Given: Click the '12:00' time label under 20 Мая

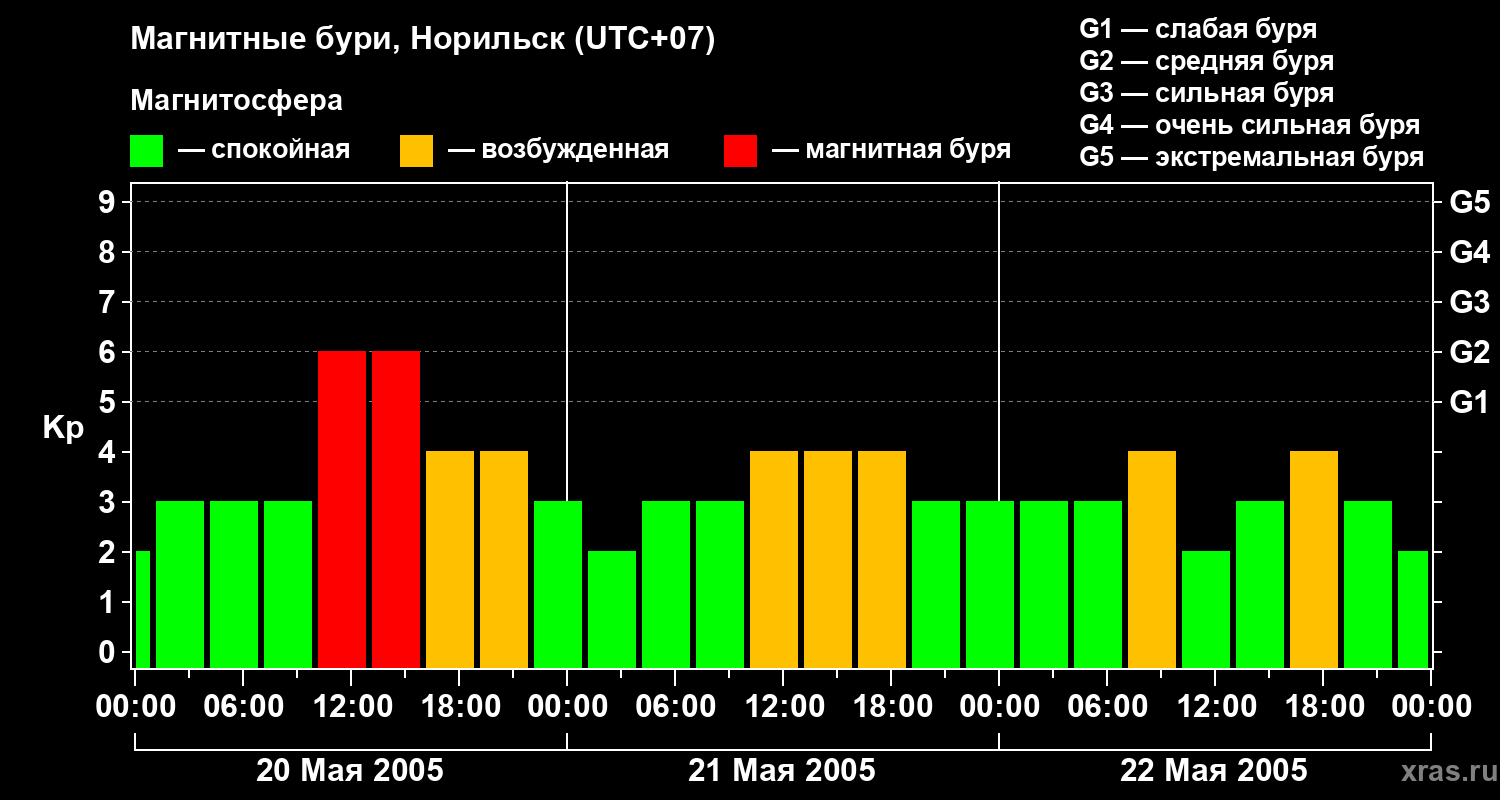Looking at the screenshot, I should 351,706.
